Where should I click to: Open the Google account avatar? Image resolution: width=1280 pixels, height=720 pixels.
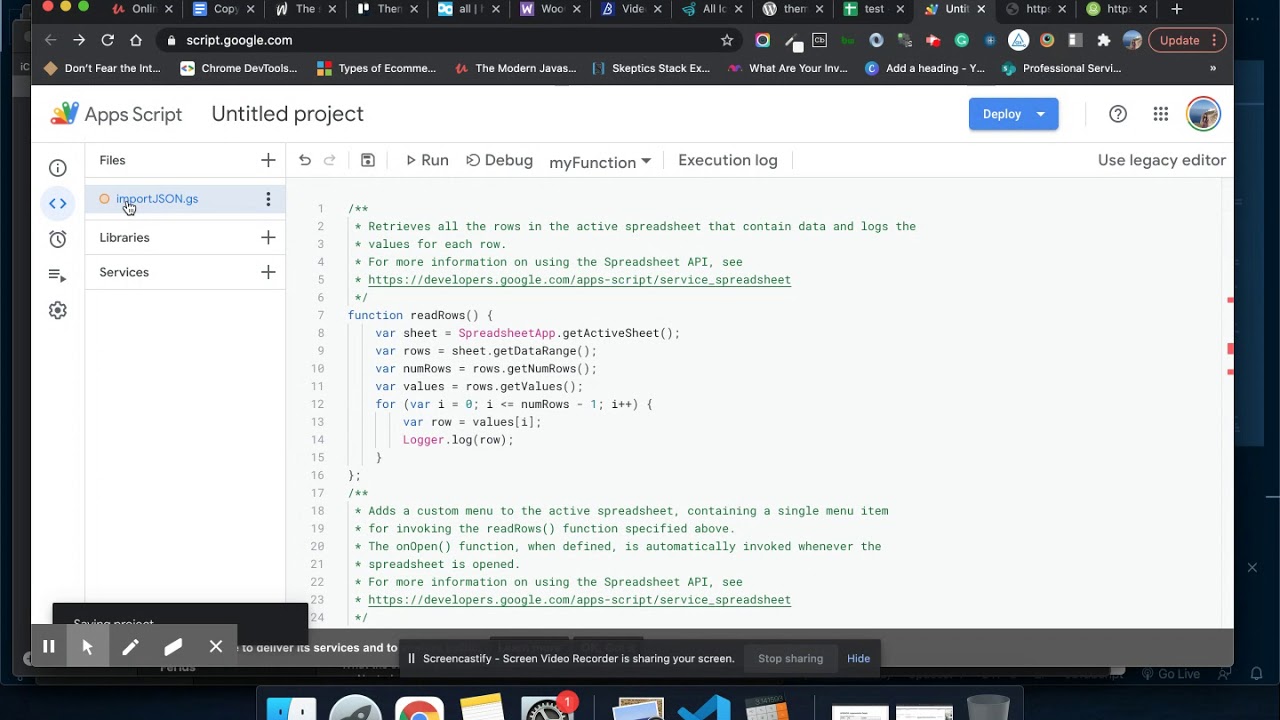1203,114
